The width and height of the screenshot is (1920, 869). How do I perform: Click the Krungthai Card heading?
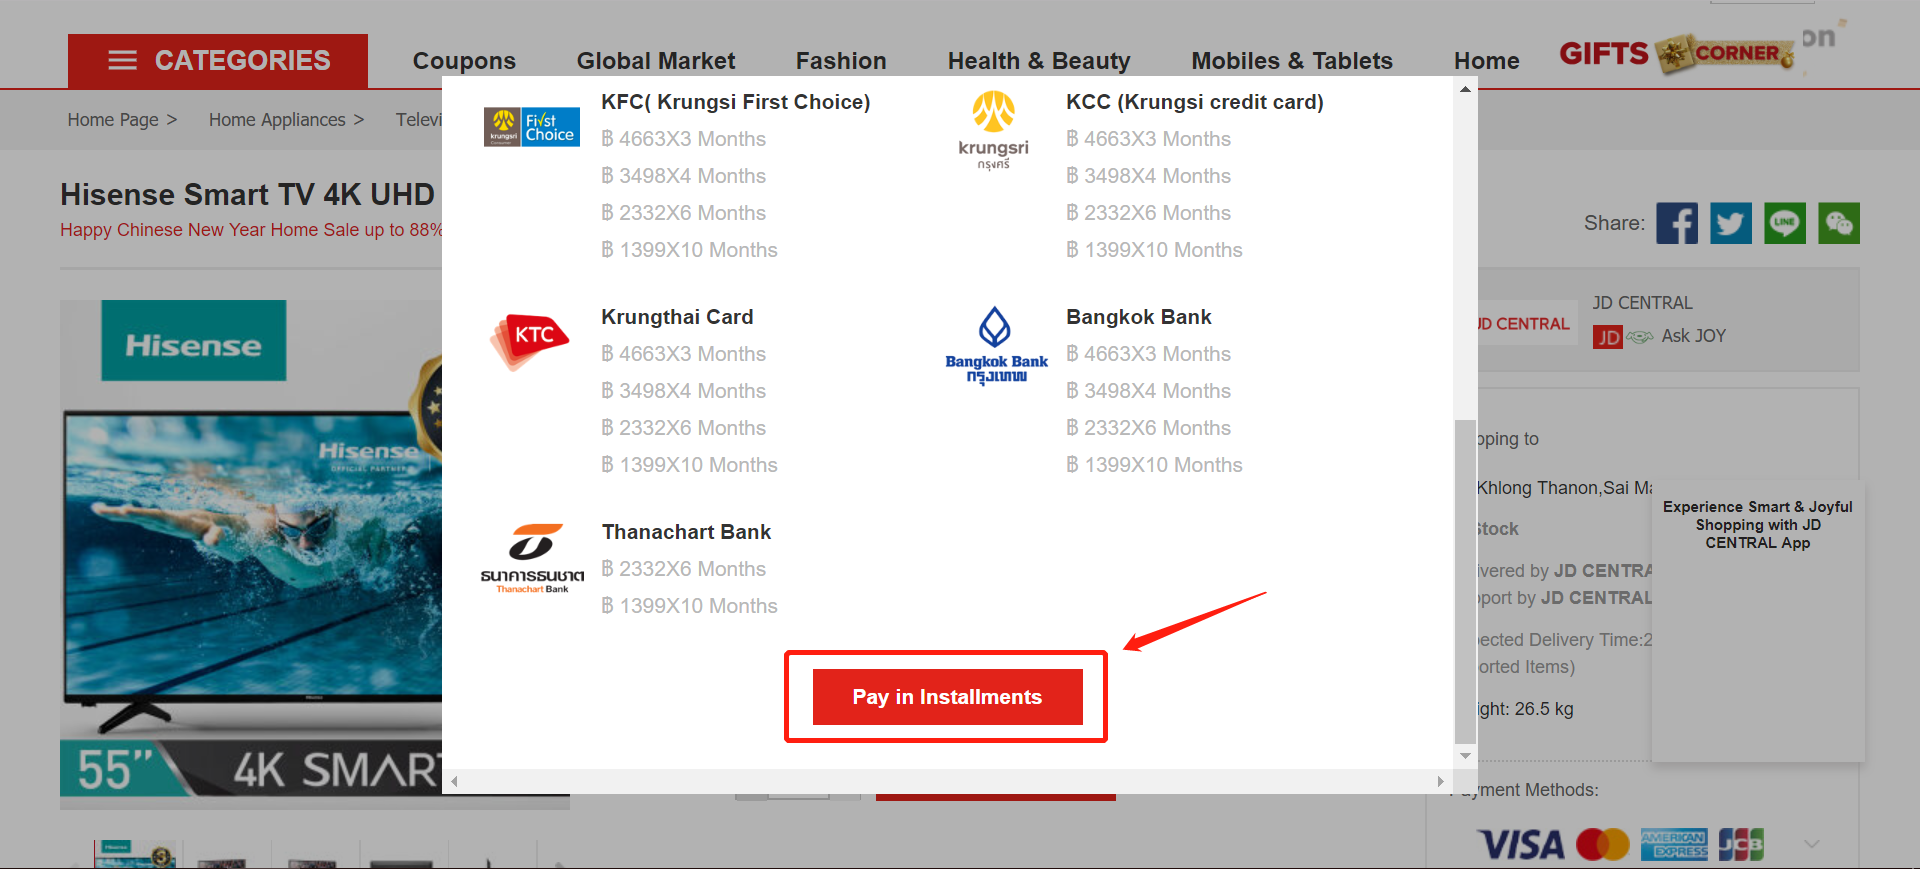coord(677,317)
